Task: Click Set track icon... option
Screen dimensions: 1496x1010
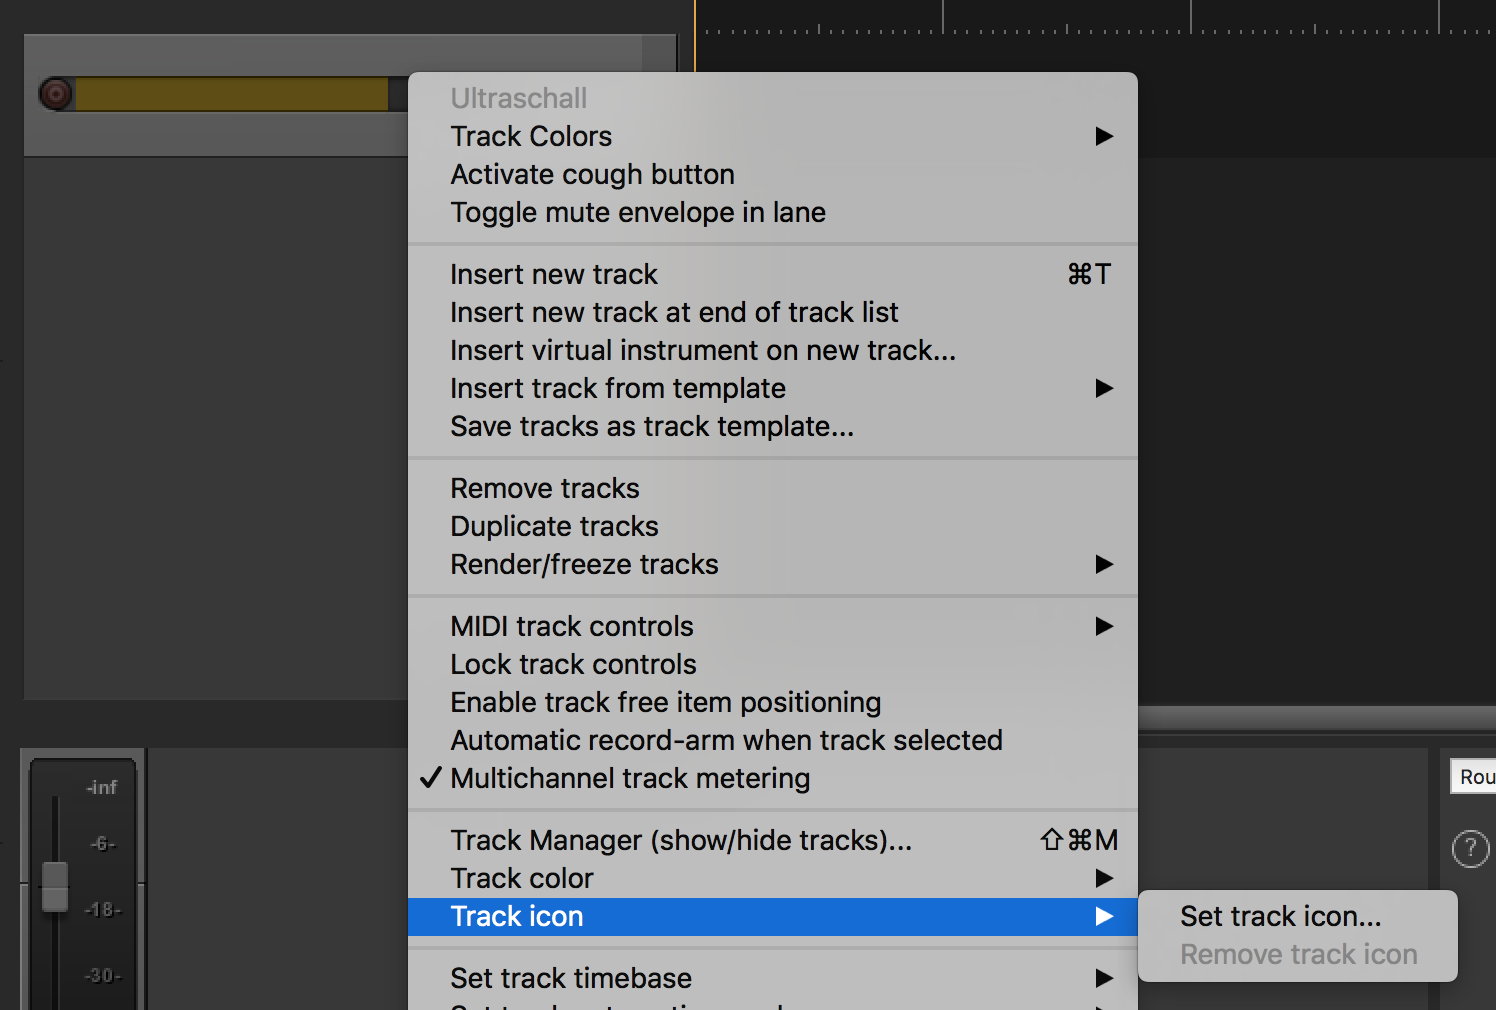Action: [x=1280, y=916]
